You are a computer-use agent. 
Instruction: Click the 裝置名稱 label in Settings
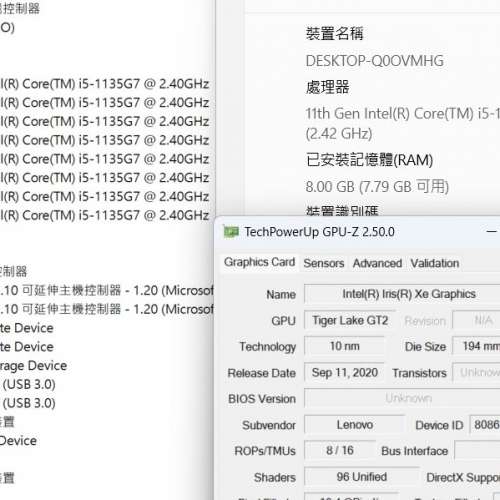(x=334, y=34)
